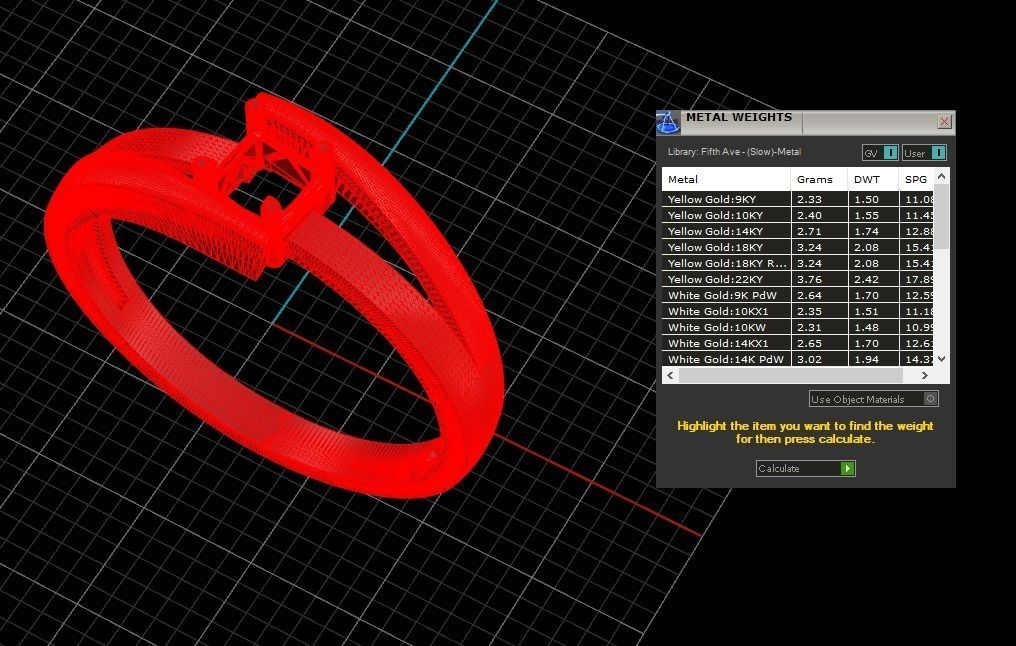Click the 2.71 grams cell
Image resolution: width=1016 pixels, height=646 pixels.
pyautogui.click(x=819, y=231)
